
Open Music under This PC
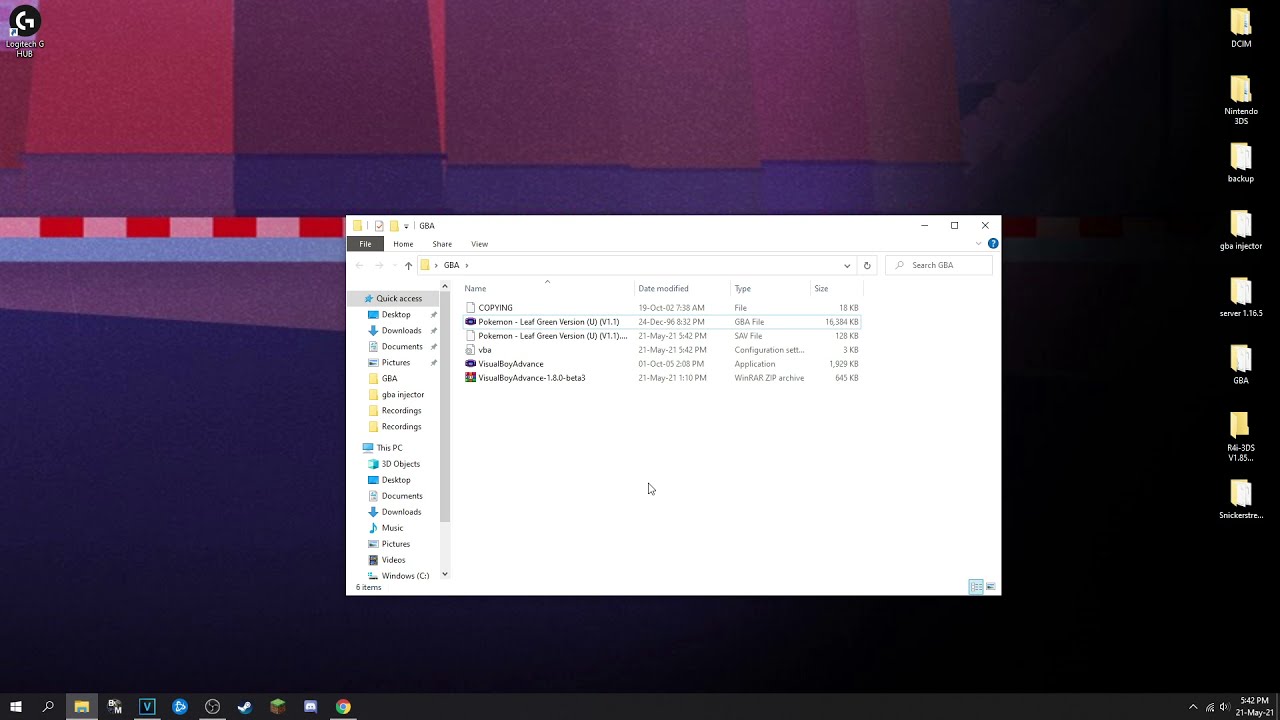tap(392, 528)
